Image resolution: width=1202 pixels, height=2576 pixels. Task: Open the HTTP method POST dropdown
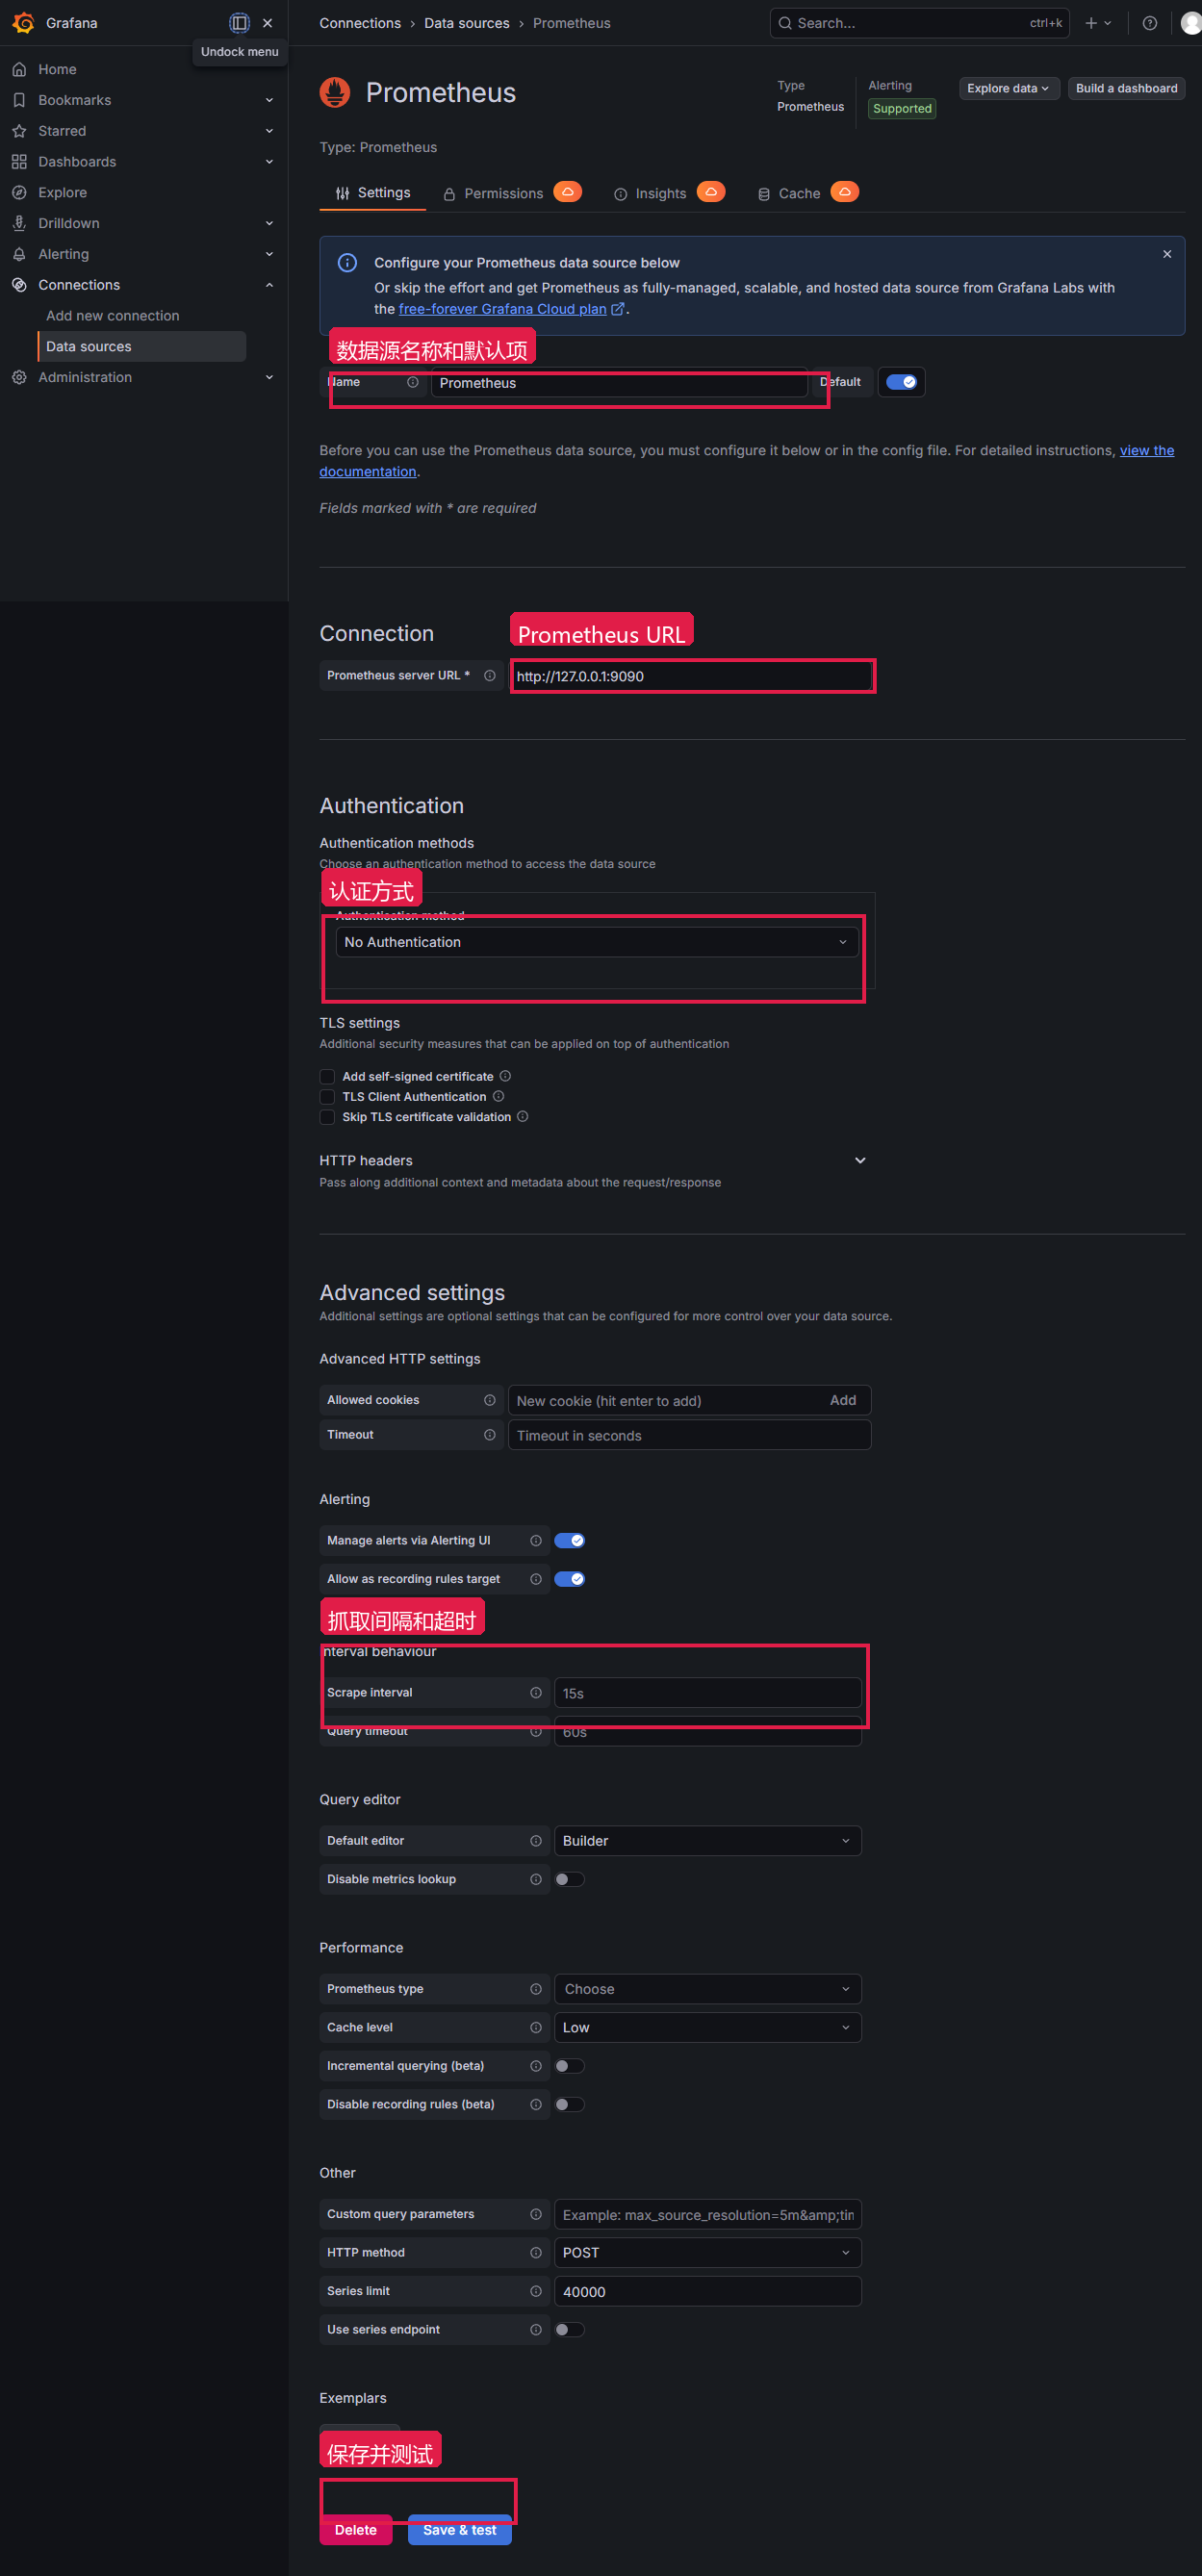(707, 2253)
